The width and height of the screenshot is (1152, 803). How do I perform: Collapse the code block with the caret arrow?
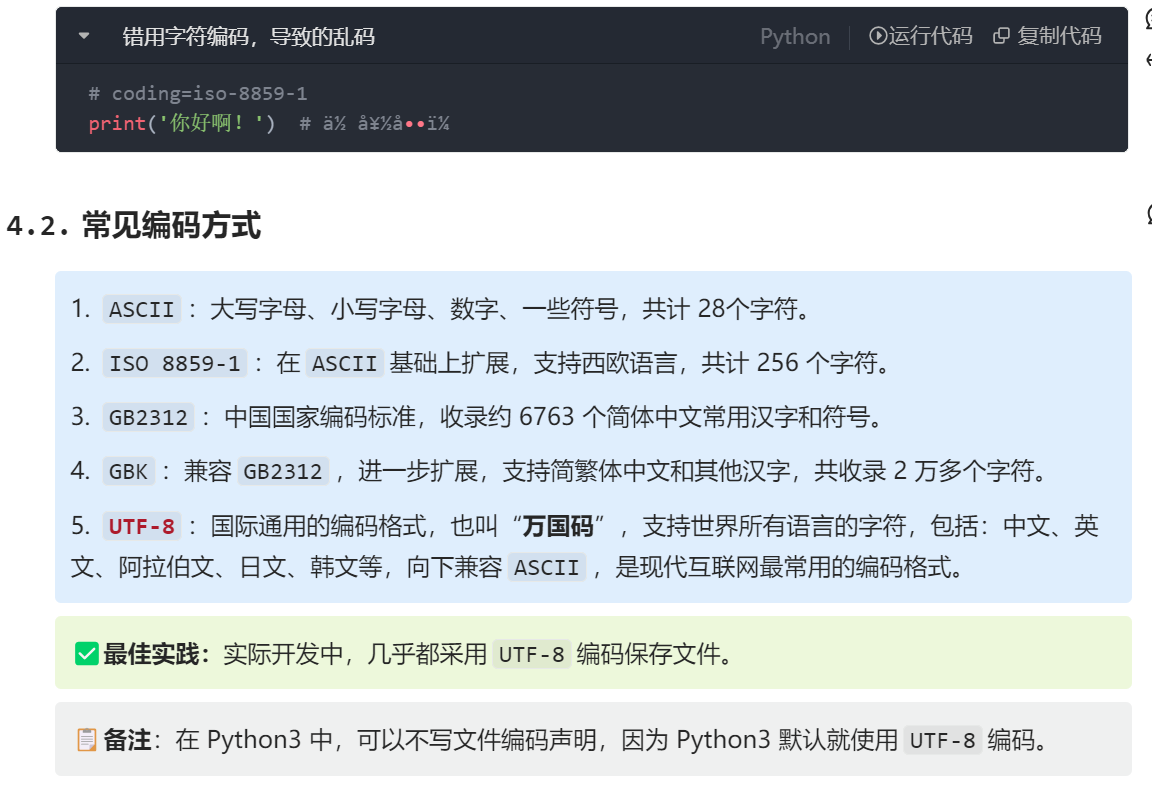(84, 35)
